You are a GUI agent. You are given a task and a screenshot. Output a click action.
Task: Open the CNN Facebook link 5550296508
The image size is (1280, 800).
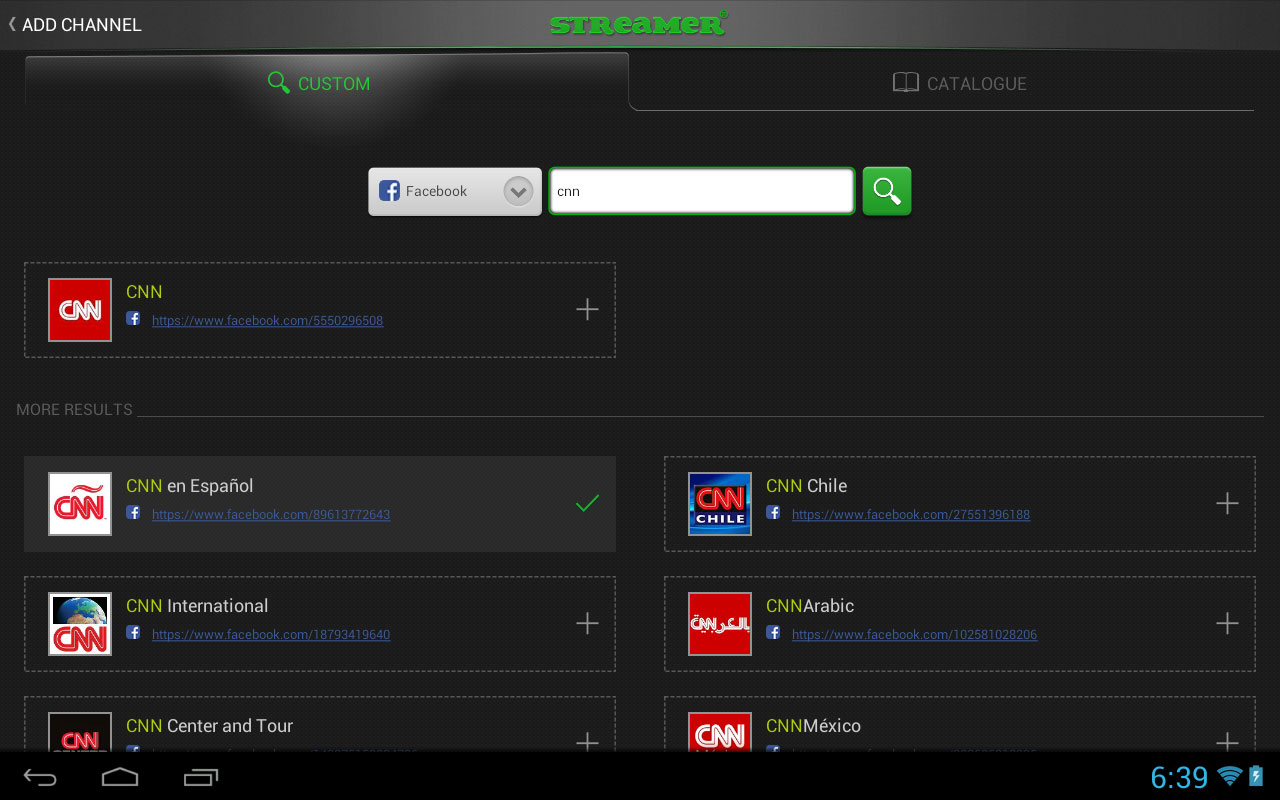pos(267,321)
